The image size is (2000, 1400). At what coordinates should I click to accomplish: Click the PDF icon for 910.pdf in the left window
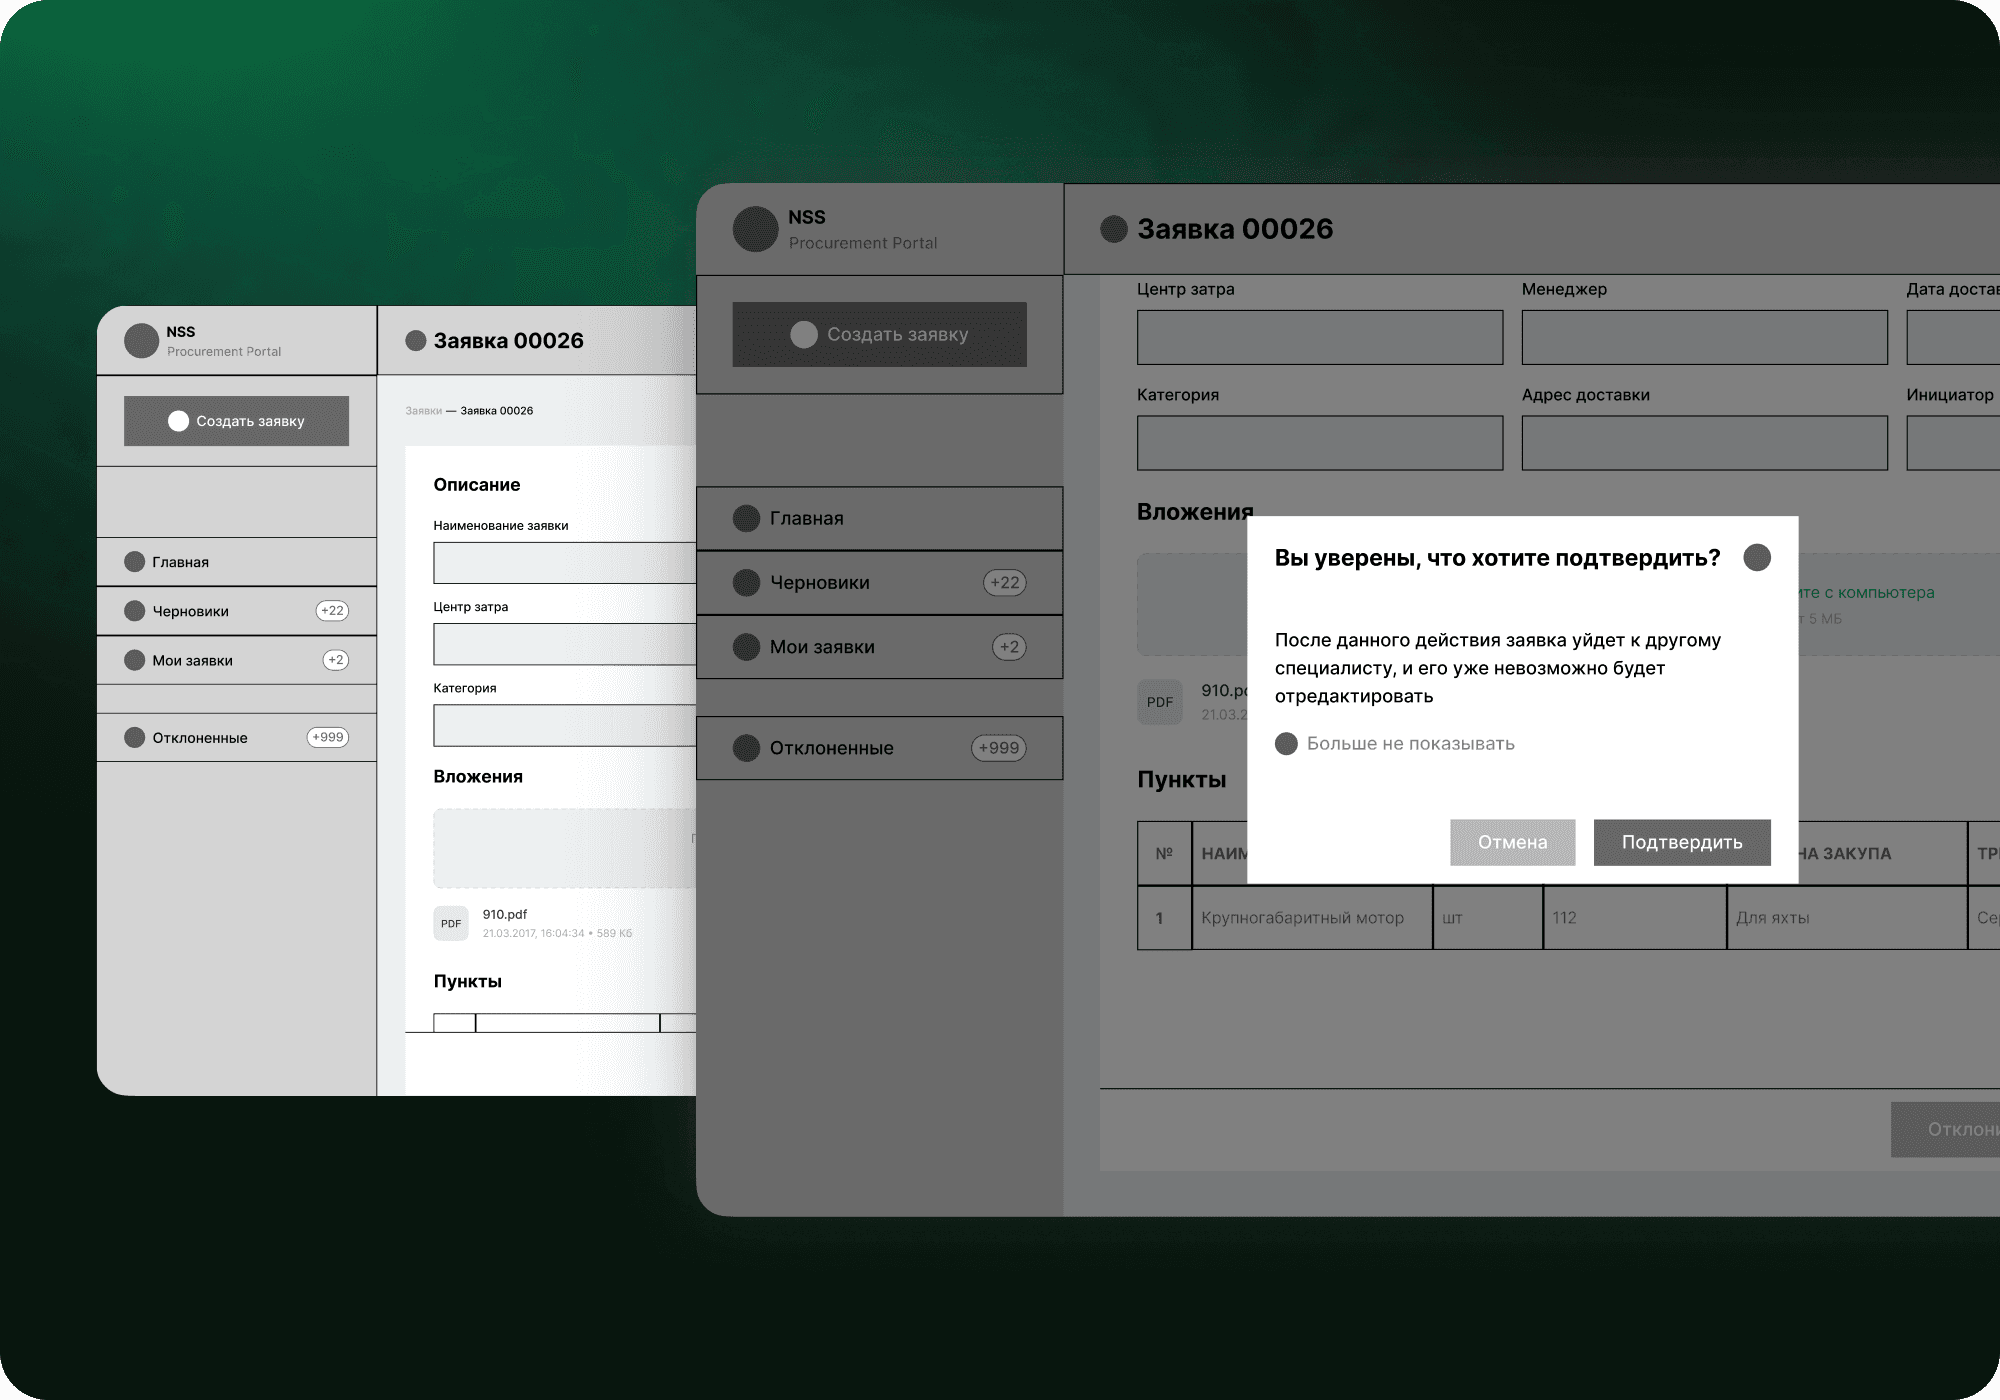click(x=451, y=923)
